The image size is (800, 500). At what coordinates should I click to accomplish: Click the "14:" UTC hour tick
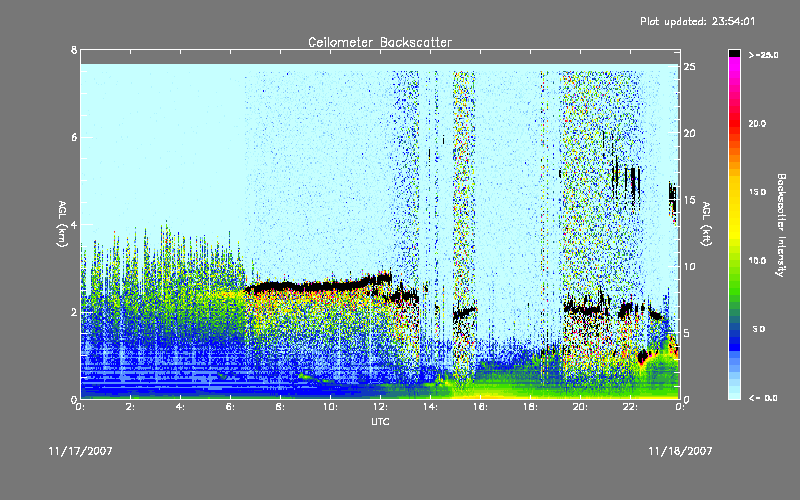430,407
